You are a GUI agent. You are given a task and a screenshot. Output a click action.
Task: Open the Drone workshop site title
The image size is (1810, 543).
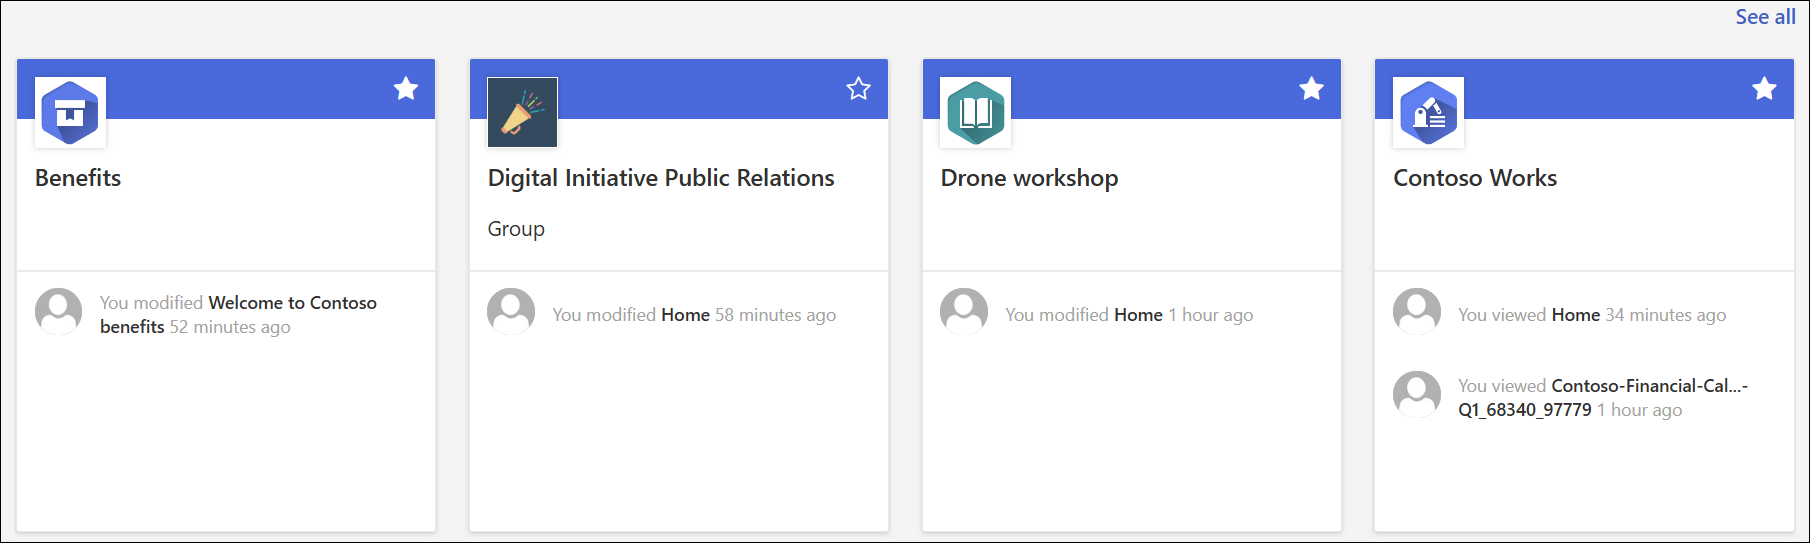coord(1029,178)
